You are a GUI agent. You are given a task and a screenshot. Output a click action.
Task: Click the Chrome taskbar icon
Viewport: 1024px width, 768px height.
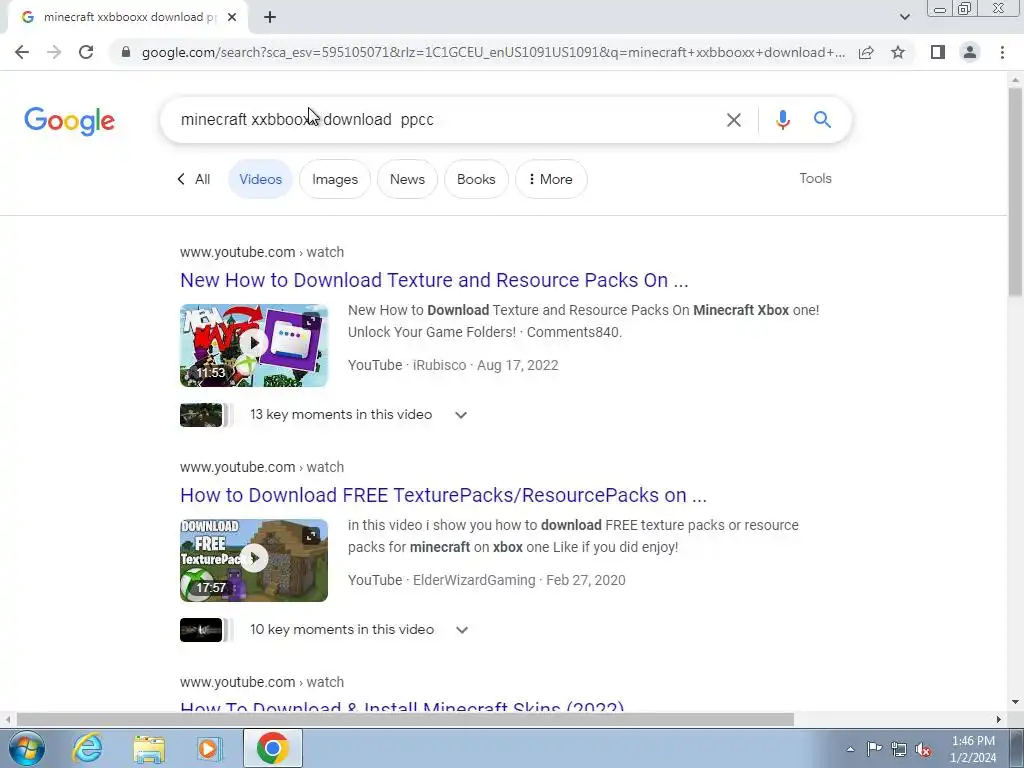[272, 748]
